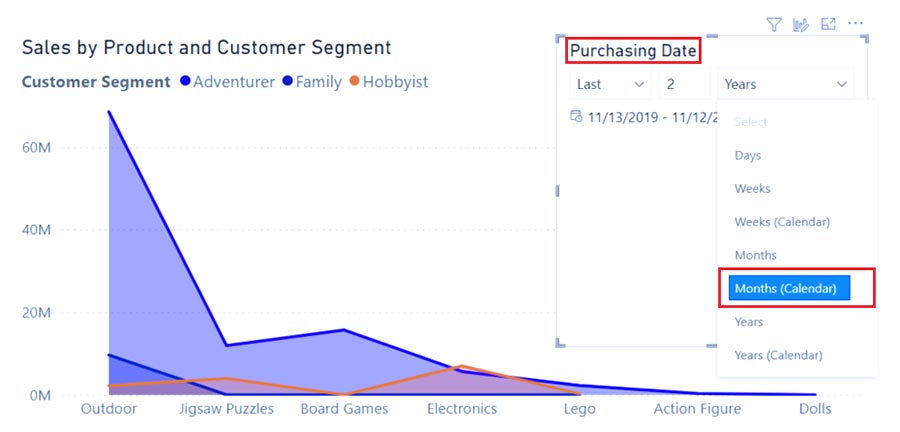Click the filter funnel icon on the visual
Image resolution: width=900 pixels, height=432 pixels.
click(x=774, y=24)
